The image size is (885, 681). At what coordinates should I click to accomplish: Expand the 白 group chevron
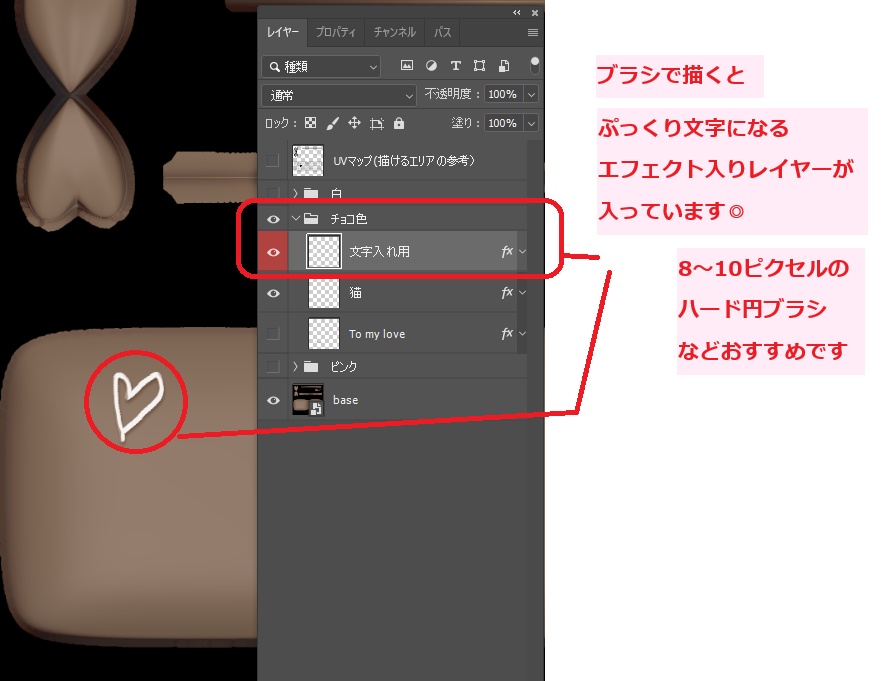pos(295,193)
